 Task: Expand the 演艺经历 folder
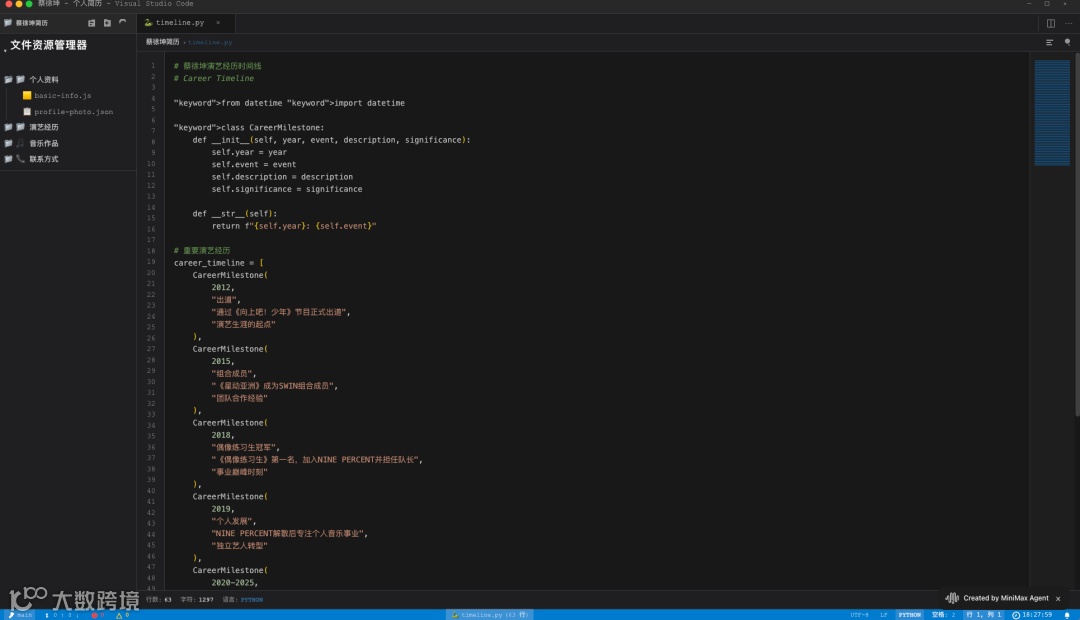[43, 127]
